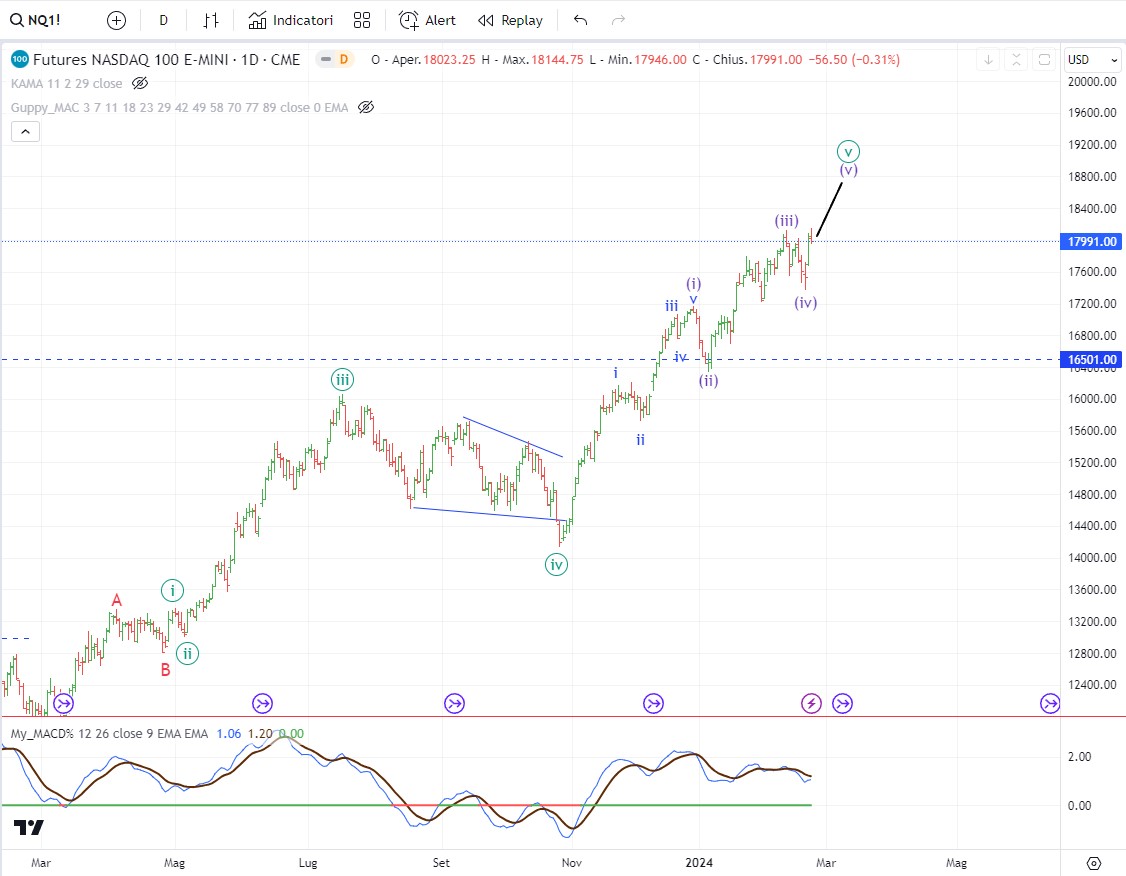This screenshot has height=876, width=1126.
Task: Click the move pane down arrow
Action: (x=988, y=59)
